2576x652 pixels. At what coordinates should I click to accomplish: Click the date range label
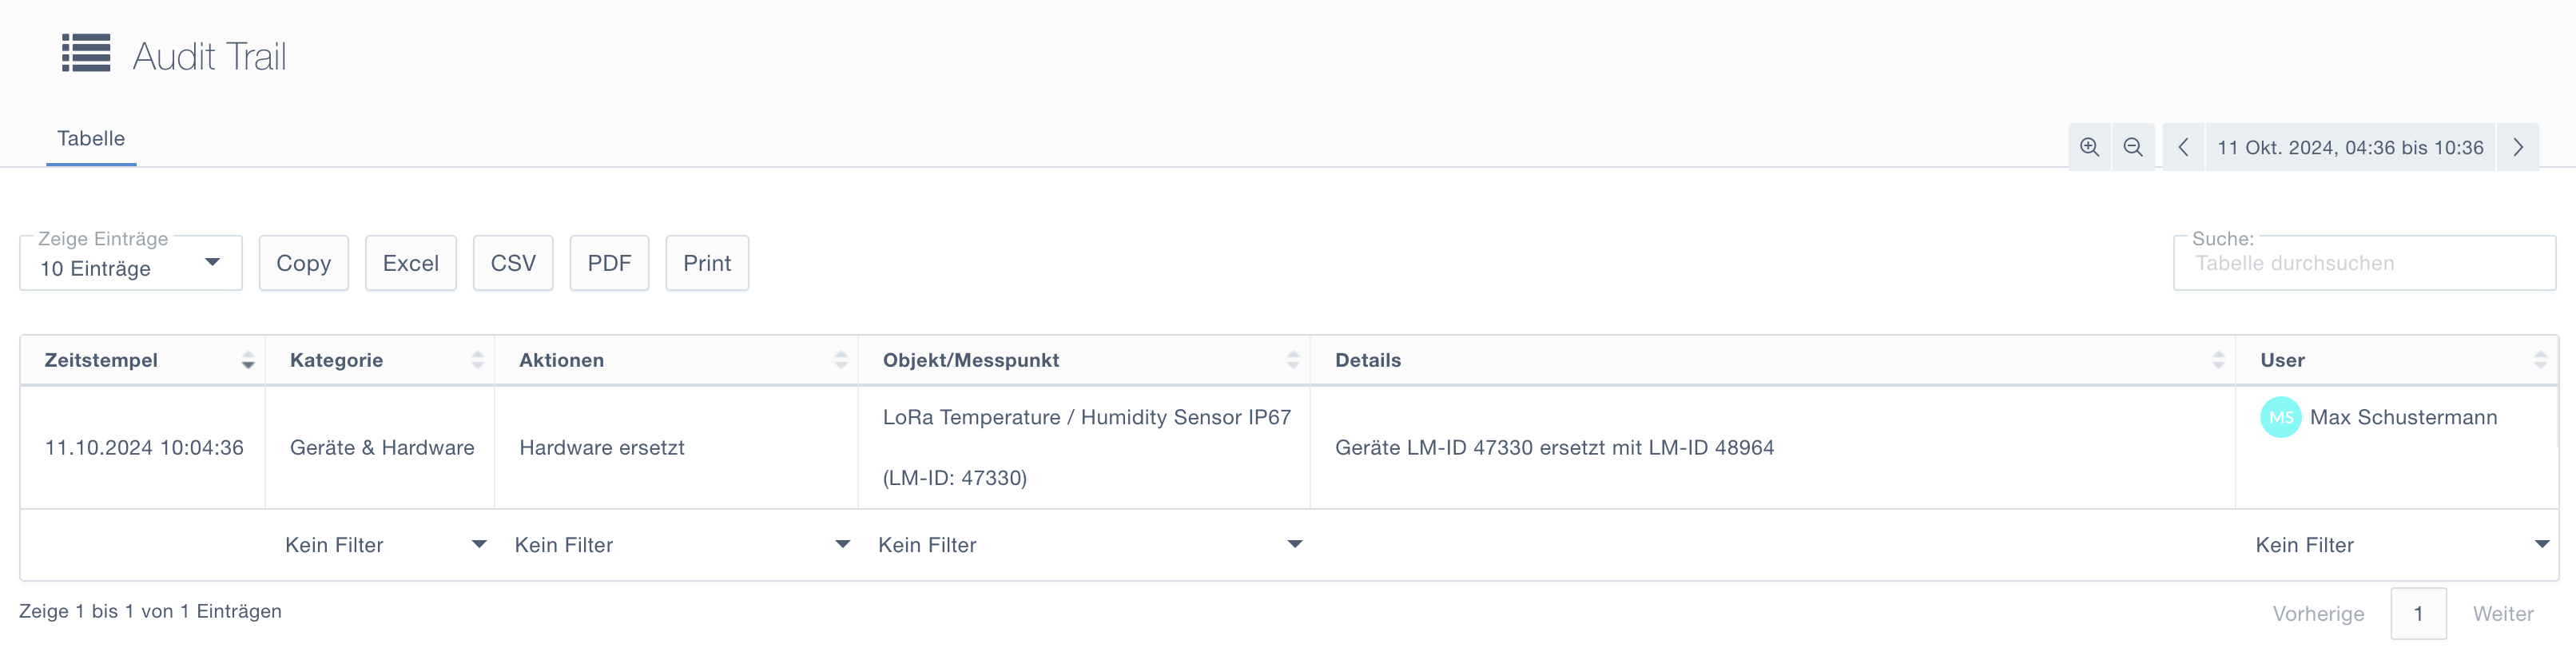click(2349, 147)
